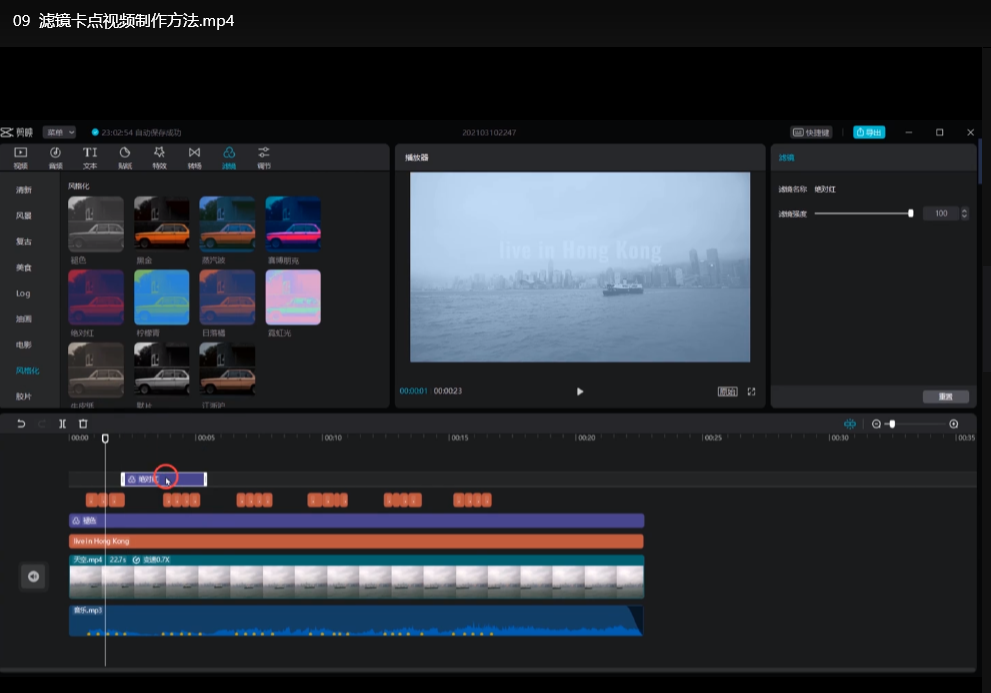991x693 pixels.
Task: Enter fullscreen preview mode
Action: 751,391
